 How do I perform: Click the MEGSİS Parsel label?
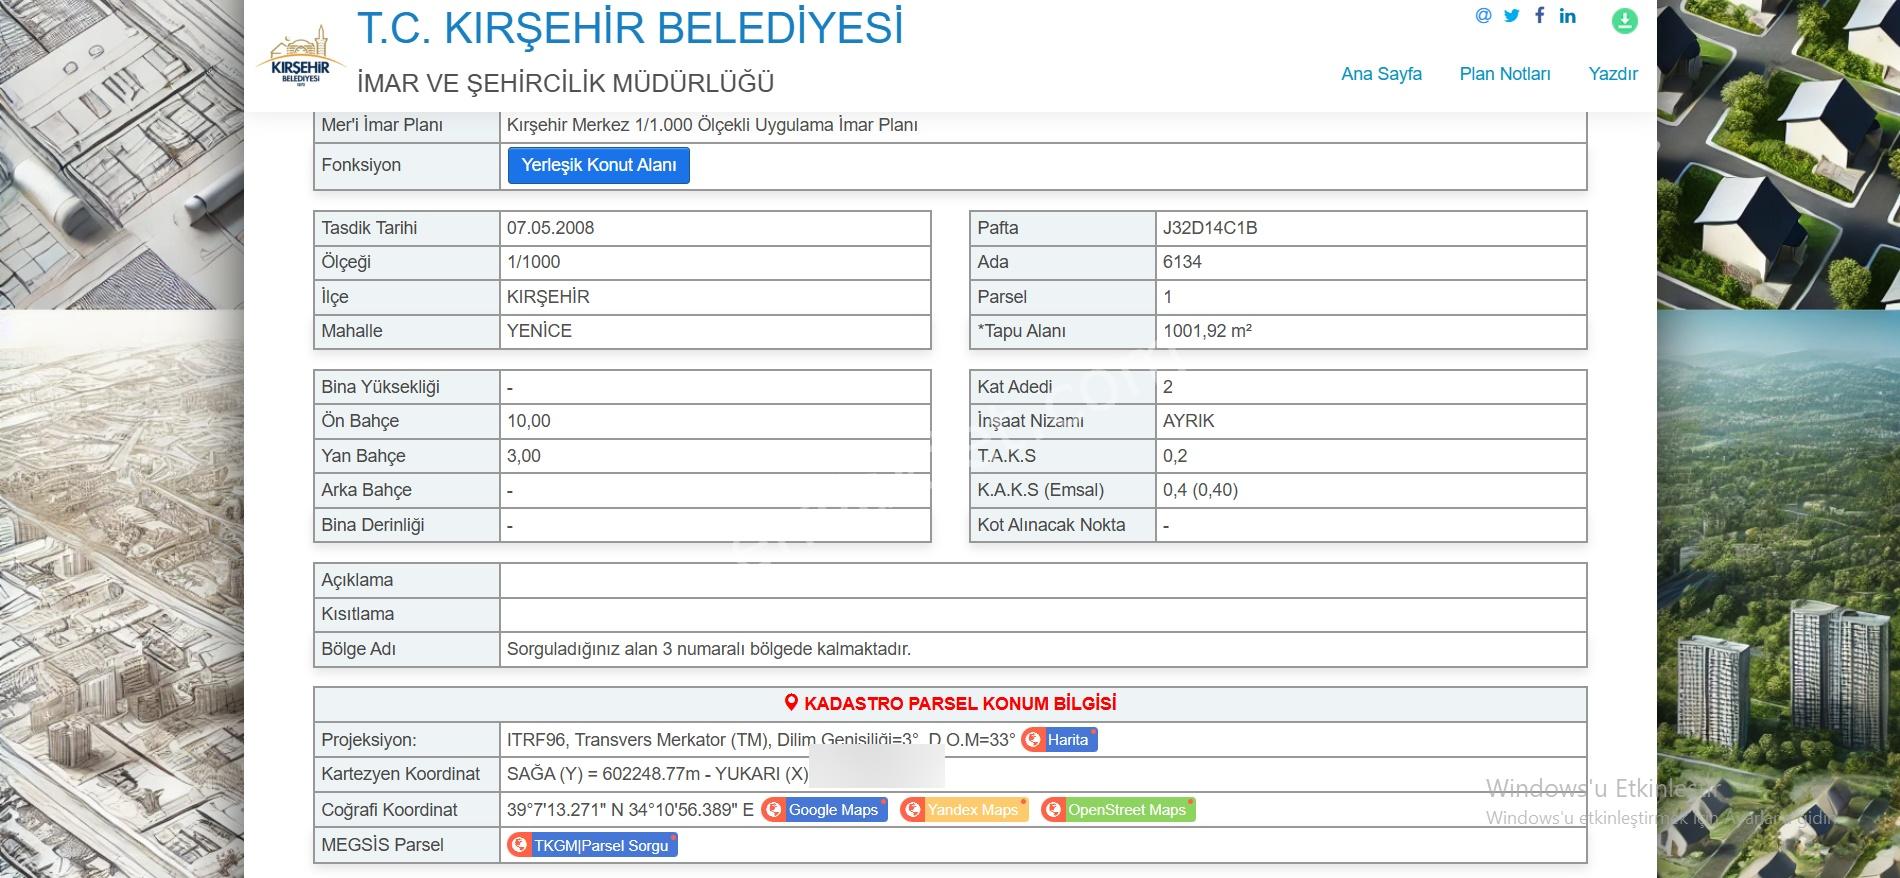coord(382,845)
